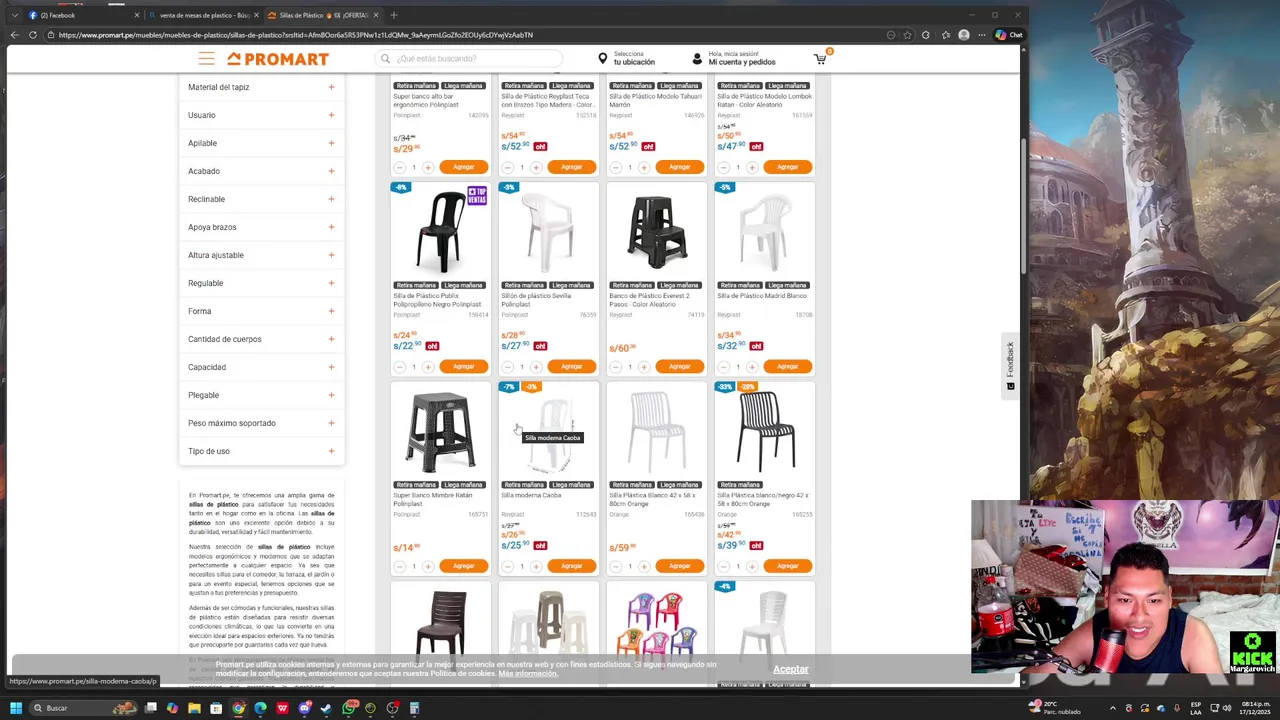The width and height of the screenshot is (1280, 720).
Task: Open the shopping cart icon
Action: [x=820, y=58]
